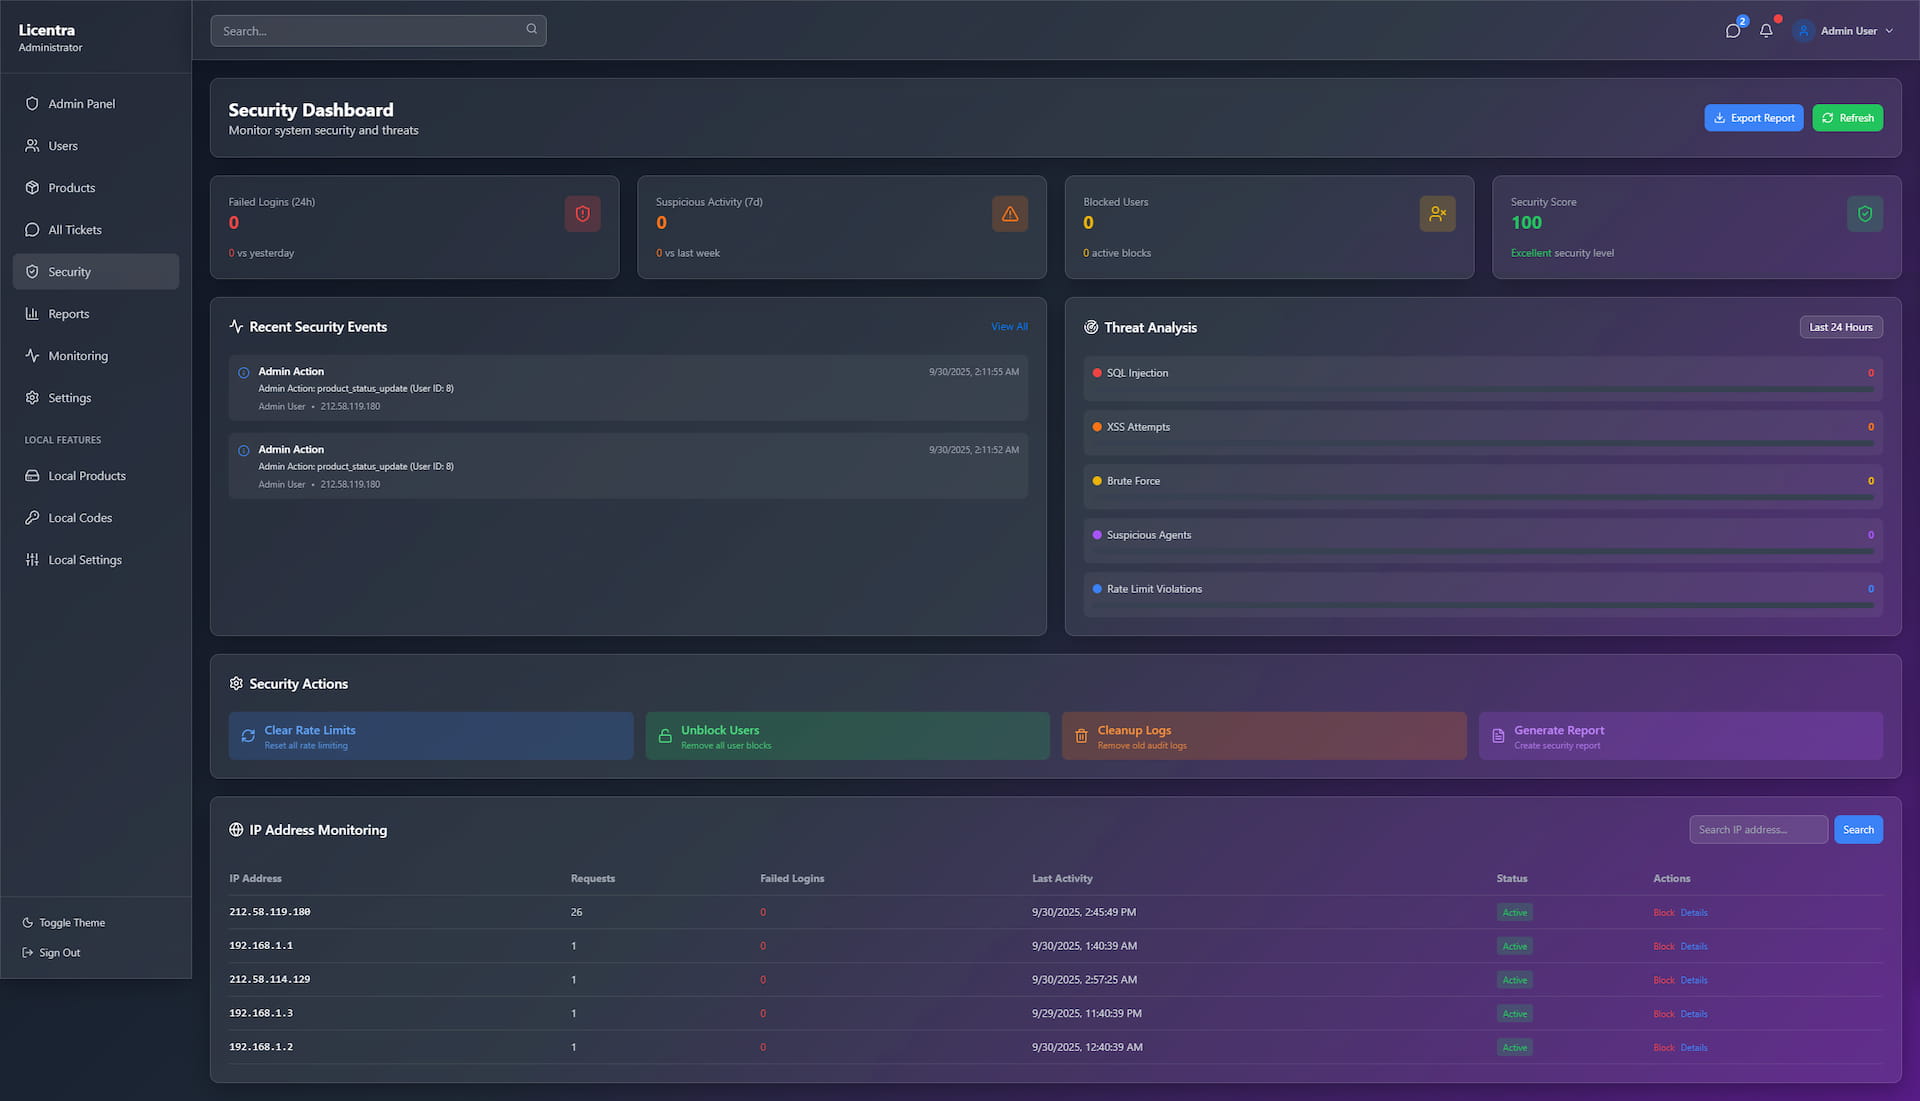Click the search magnifier icon in top bar
Viewport: 1920px width, 1101px height.
click(531, 29)
